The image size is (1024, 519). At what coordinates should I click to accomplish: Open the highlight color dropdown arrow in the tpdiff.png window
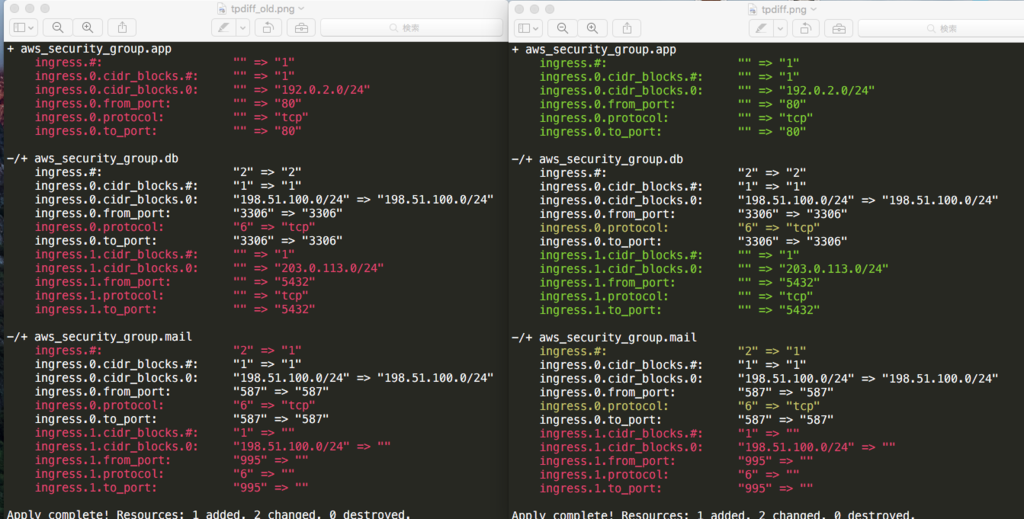(x=780, y=28)
